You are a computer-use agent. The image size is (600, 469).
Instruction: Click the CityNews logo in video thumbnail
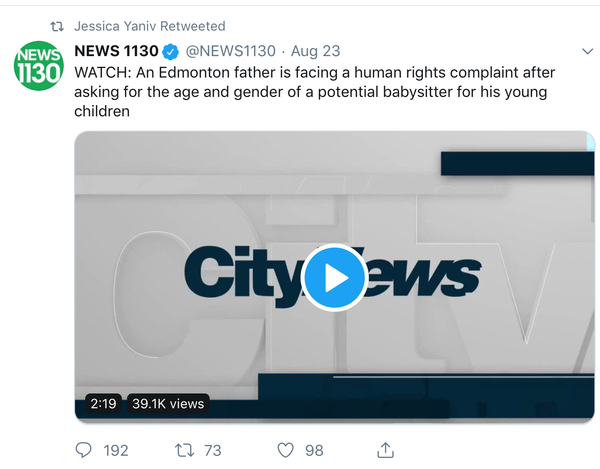tap(240, 275)
